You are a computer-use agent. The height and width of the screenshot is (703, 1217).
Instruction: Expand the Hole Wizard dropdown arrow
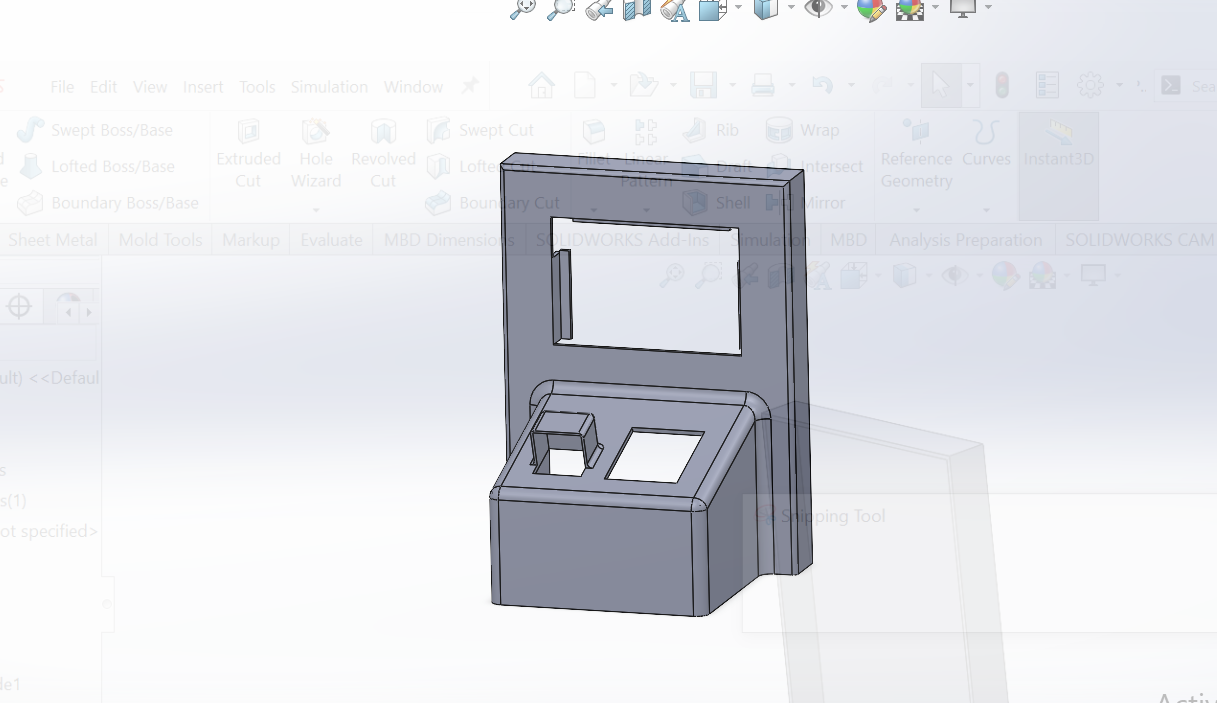tap(316, 210)
